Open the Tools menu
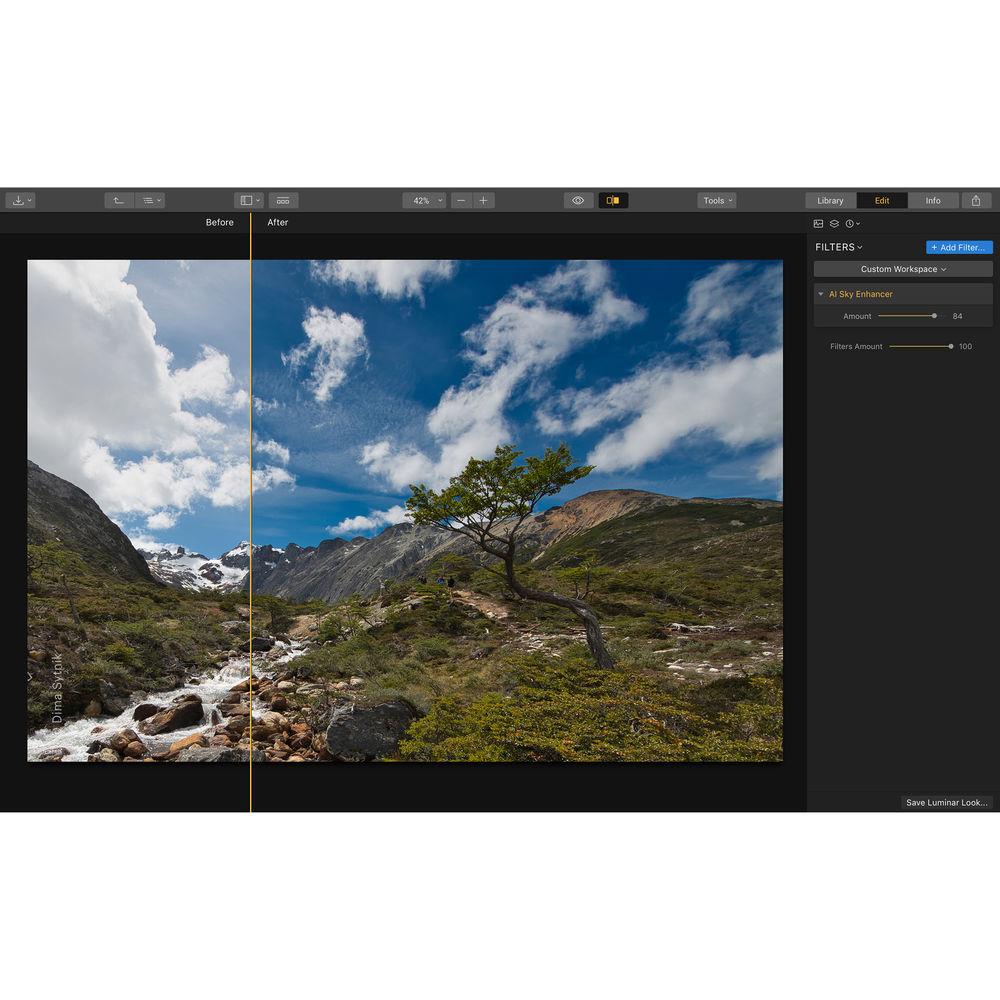Image resolution: width=1000 pixels, height=1000 pixels. pos(716,200)
